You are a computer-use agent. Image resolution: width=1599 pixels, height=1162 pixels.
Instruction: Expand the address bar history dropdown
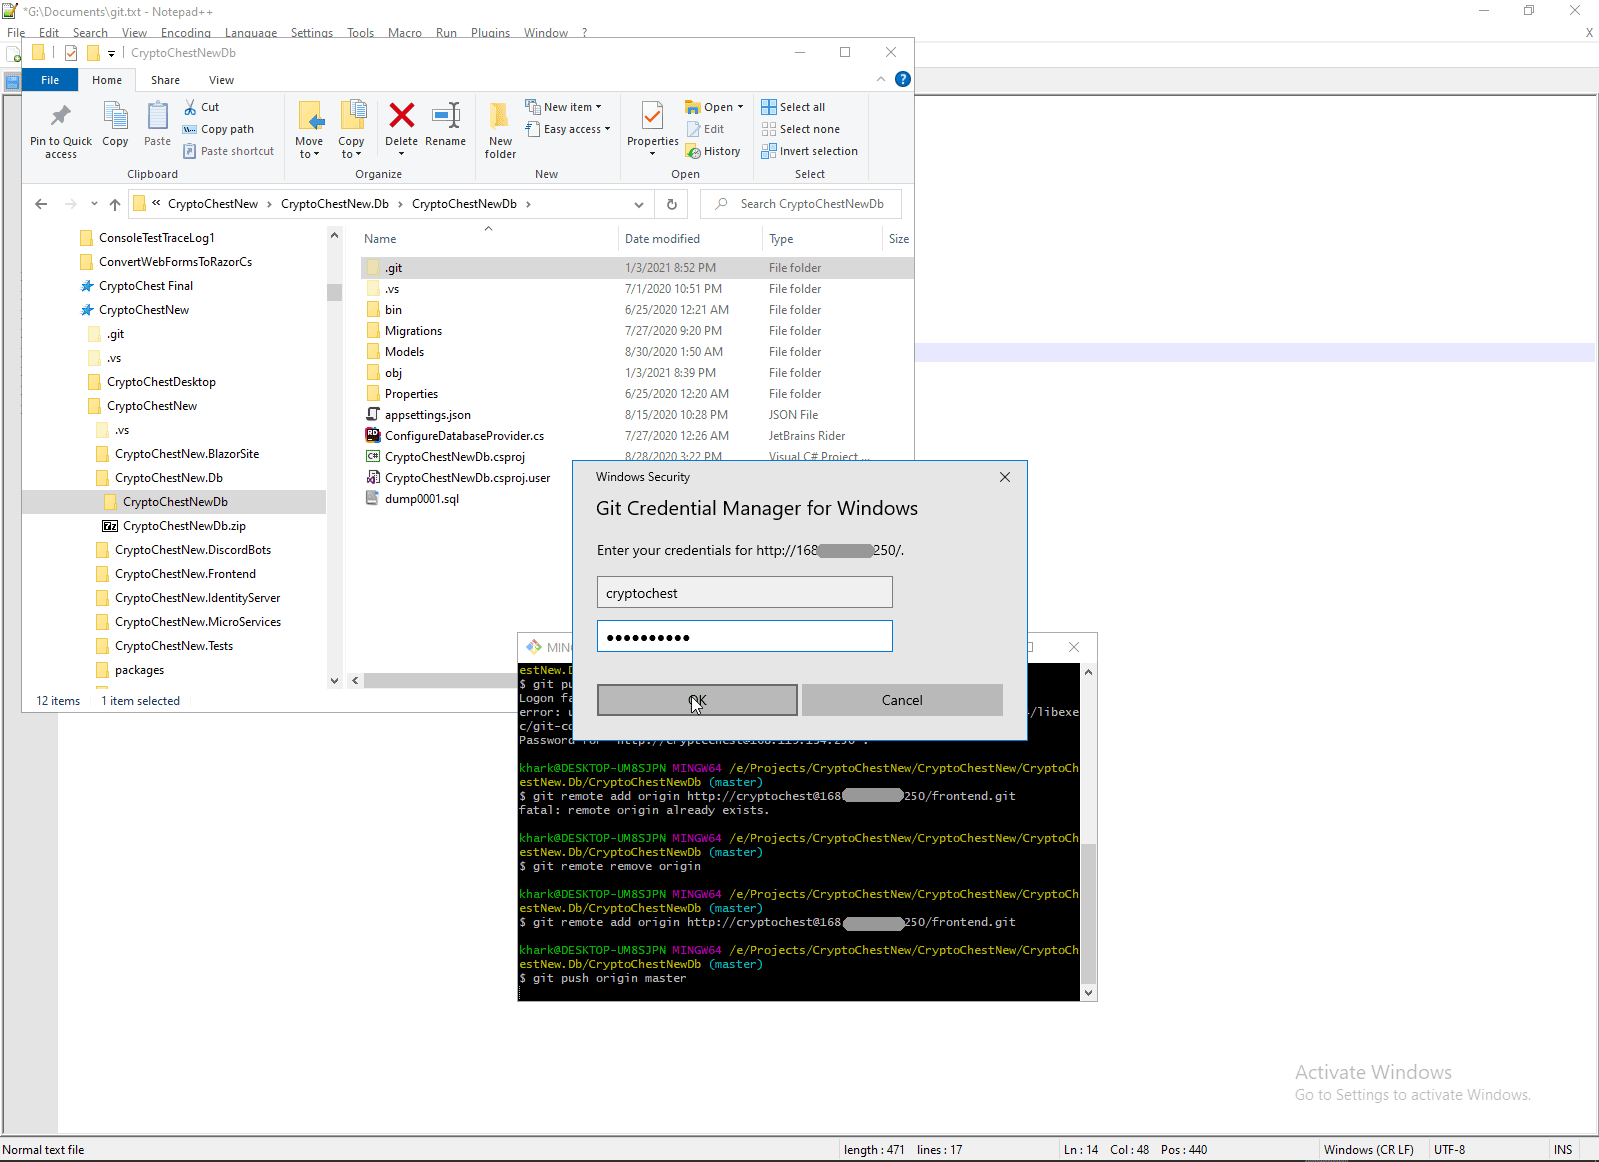pos(639,204)
